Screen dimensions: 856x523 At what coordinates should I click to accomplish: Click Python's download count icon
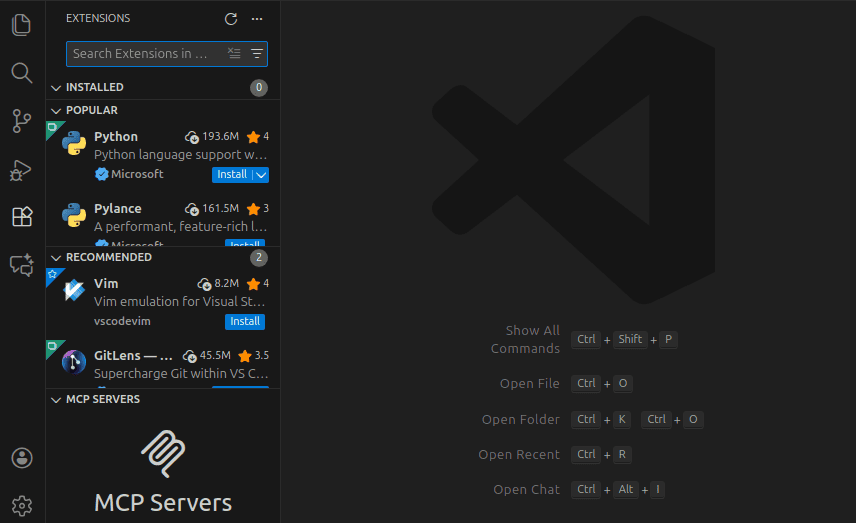click(x=192, y=137)
